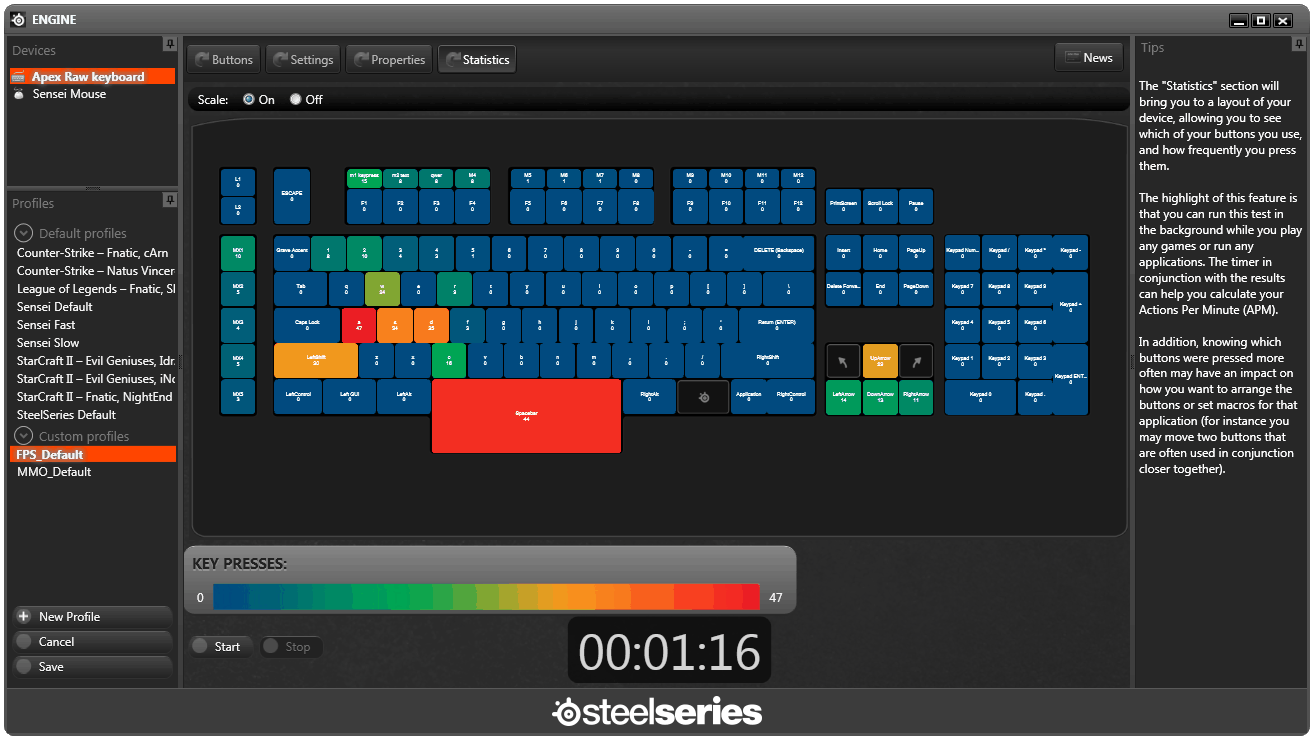Viewport: 1314px width, 740px height.
Task: Open the News button
Action: [x=1088, y=58]
